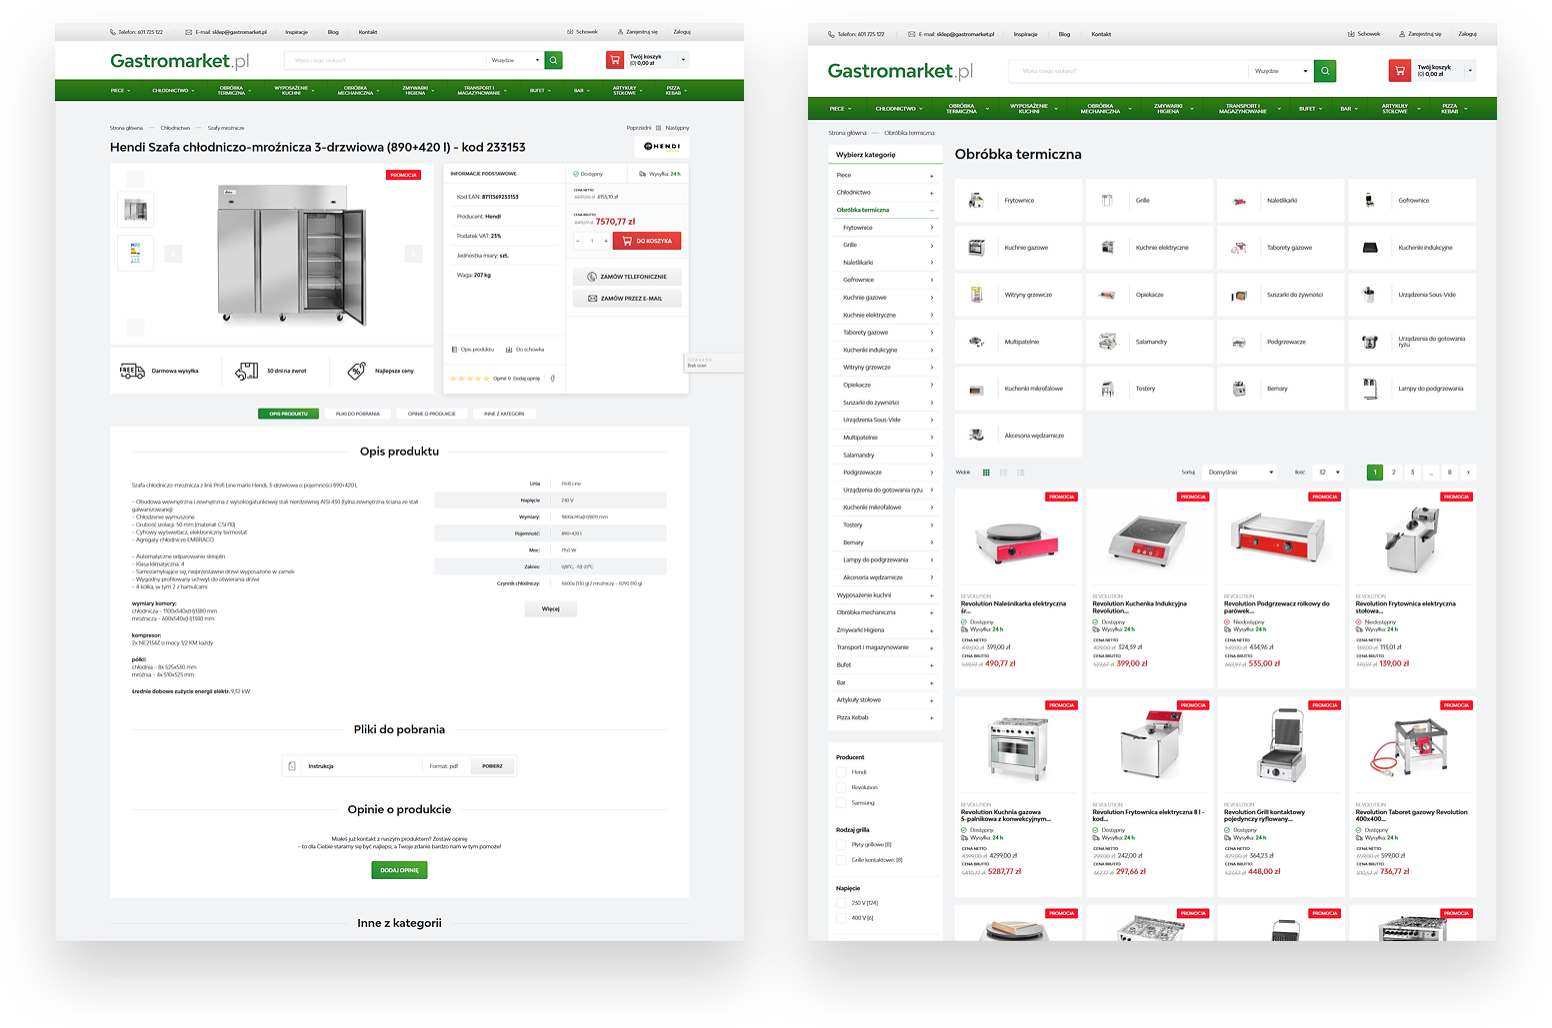Screen dimensions: 1552x1028
Task: Click the Pobierz button for Instrukcja
Action: coord(493,766)
